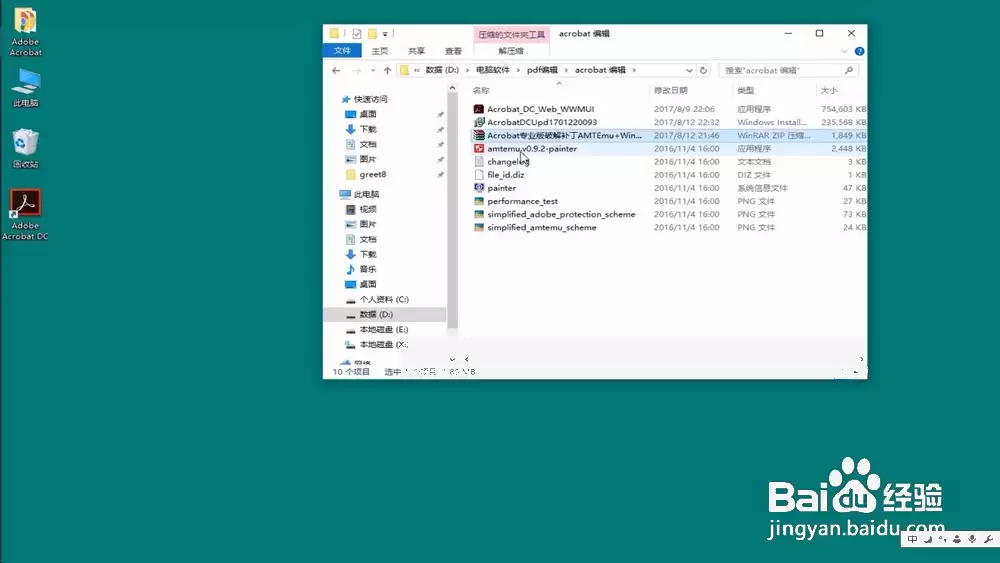This screenshot has width=1000, height=563.
Task: Switch to the 查看 ribbon tab
Action: coord(453,51)
